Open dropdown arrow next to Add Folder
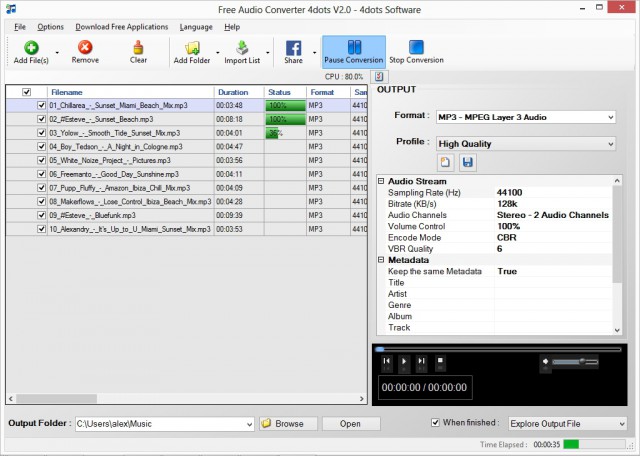 (x=218, y=52)
